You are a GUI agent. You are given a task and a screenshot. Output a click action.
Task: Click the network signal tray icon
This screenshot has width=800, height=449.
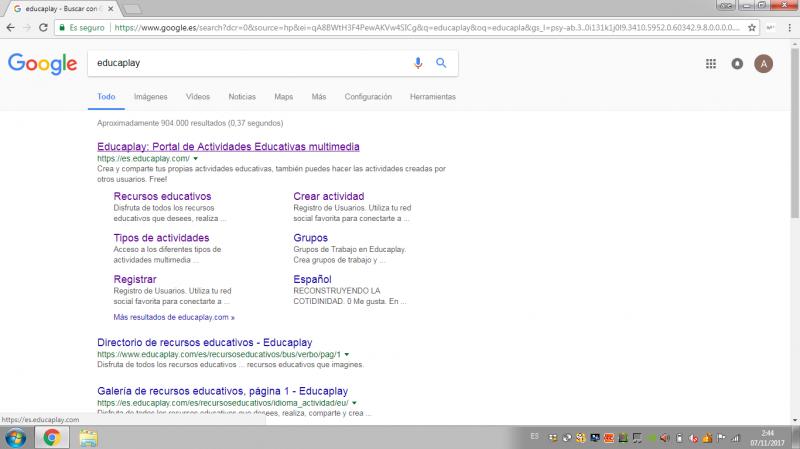point(735,438)
